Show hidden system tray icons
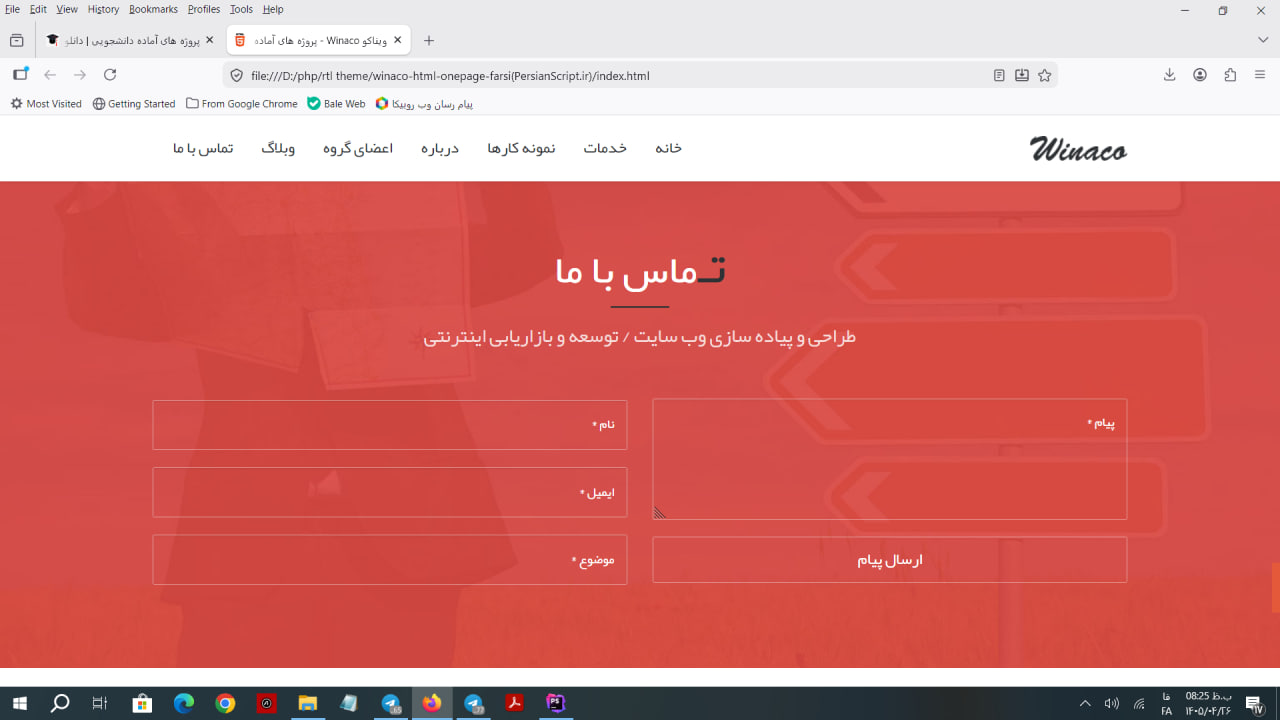 coord(1085,703)
